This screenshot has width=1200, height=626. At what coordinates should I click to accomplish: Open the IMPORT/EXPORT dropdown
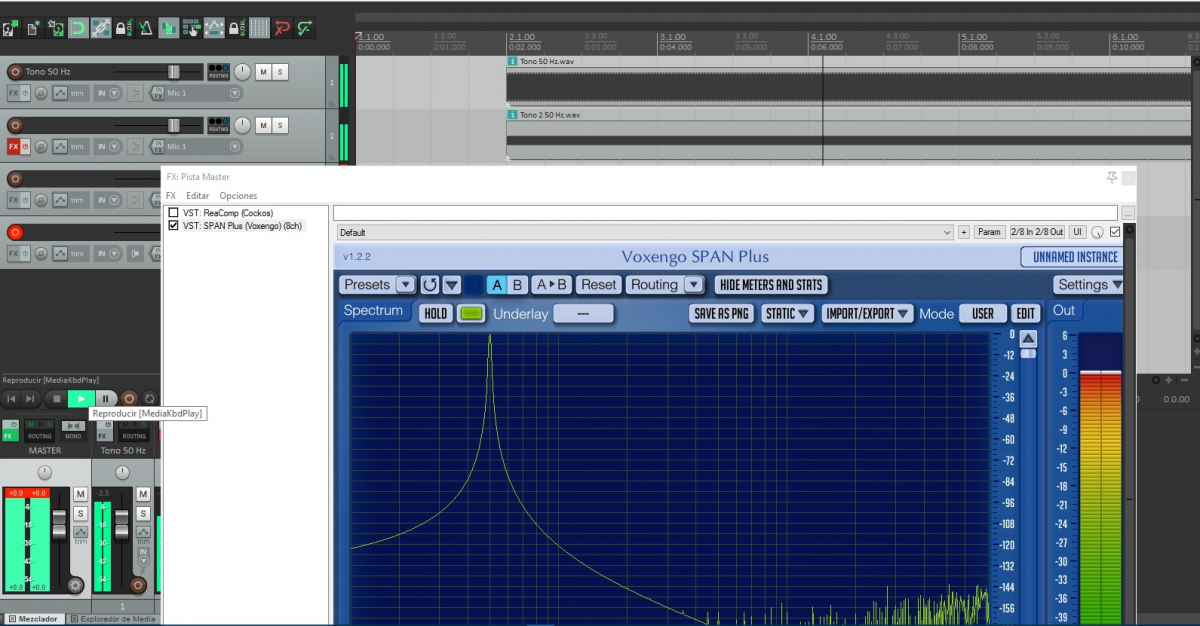pyautogui.click(x=867, y=314)
